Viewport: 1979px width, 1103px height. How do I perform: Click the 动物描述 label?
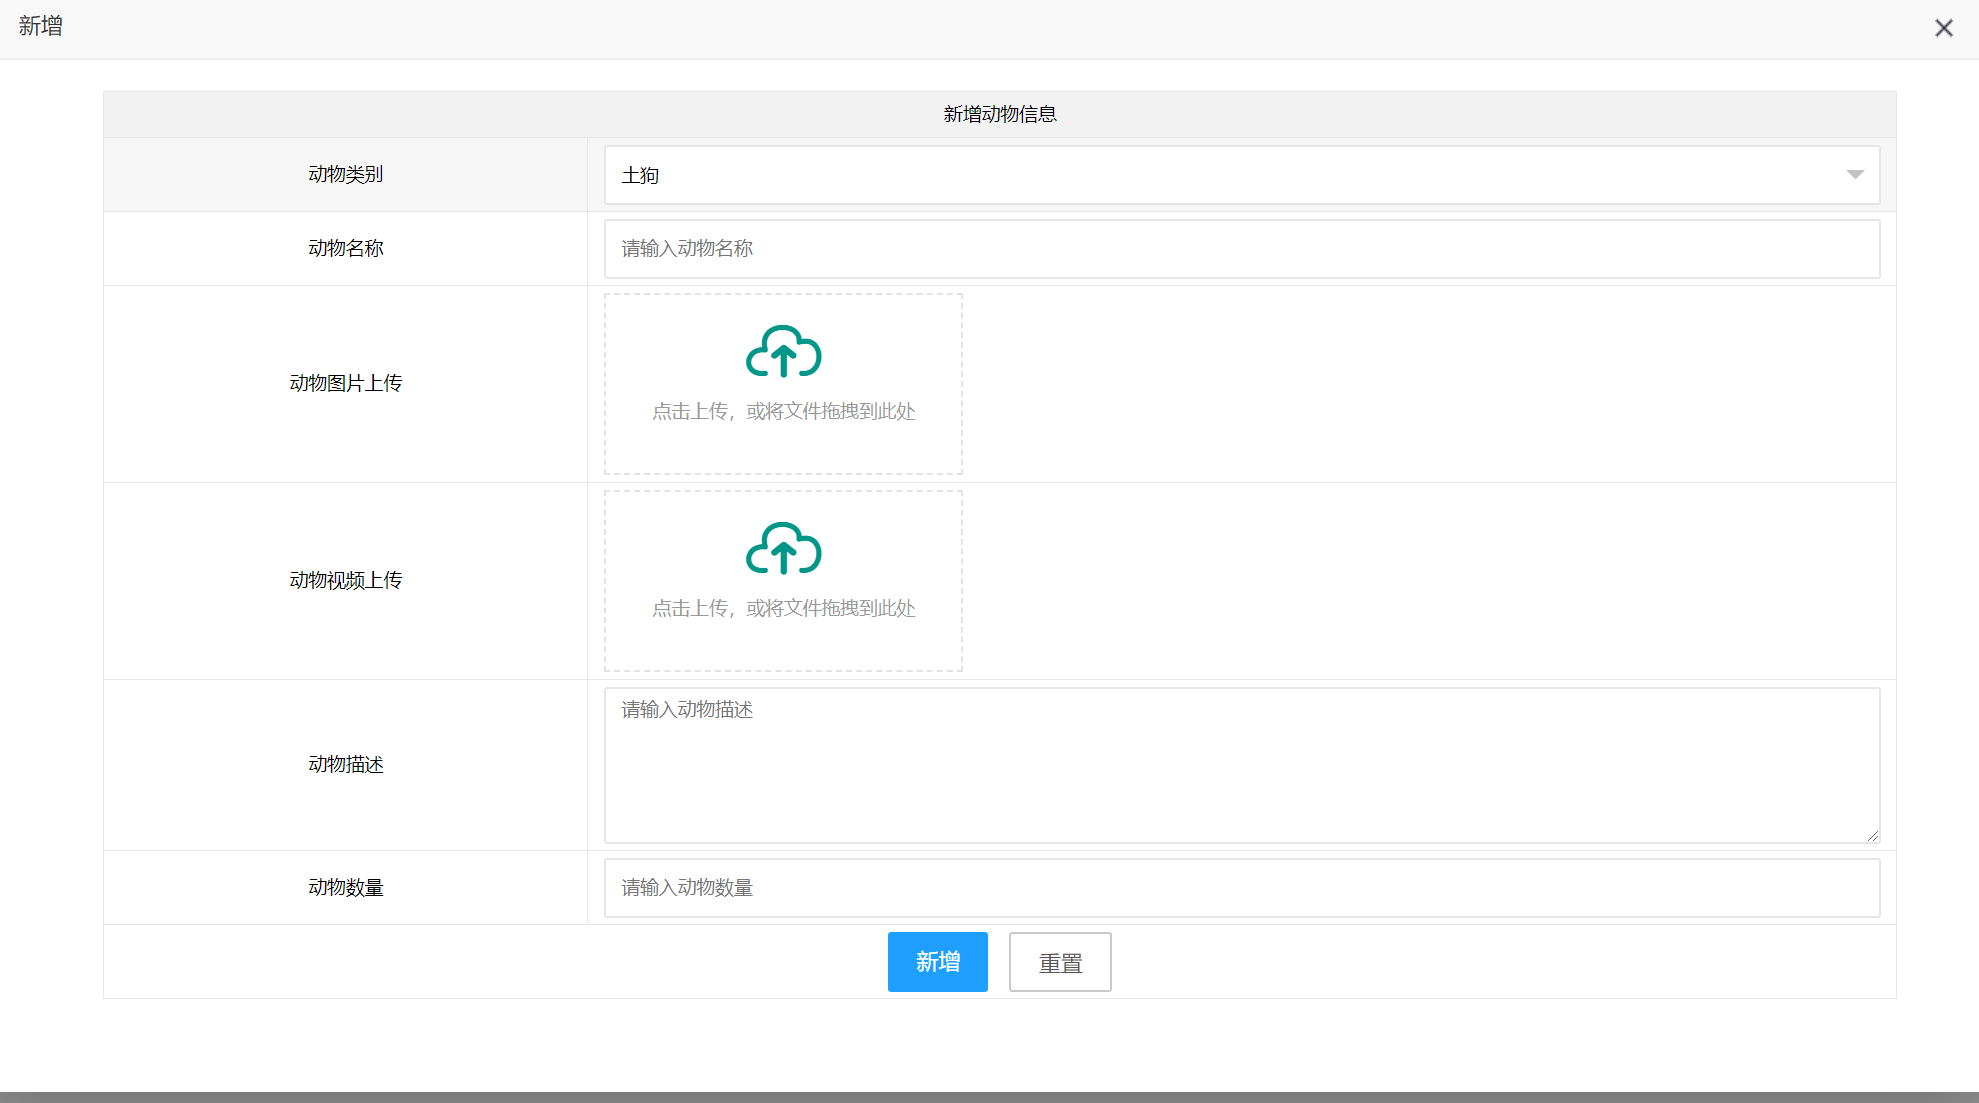pos(345,765)
